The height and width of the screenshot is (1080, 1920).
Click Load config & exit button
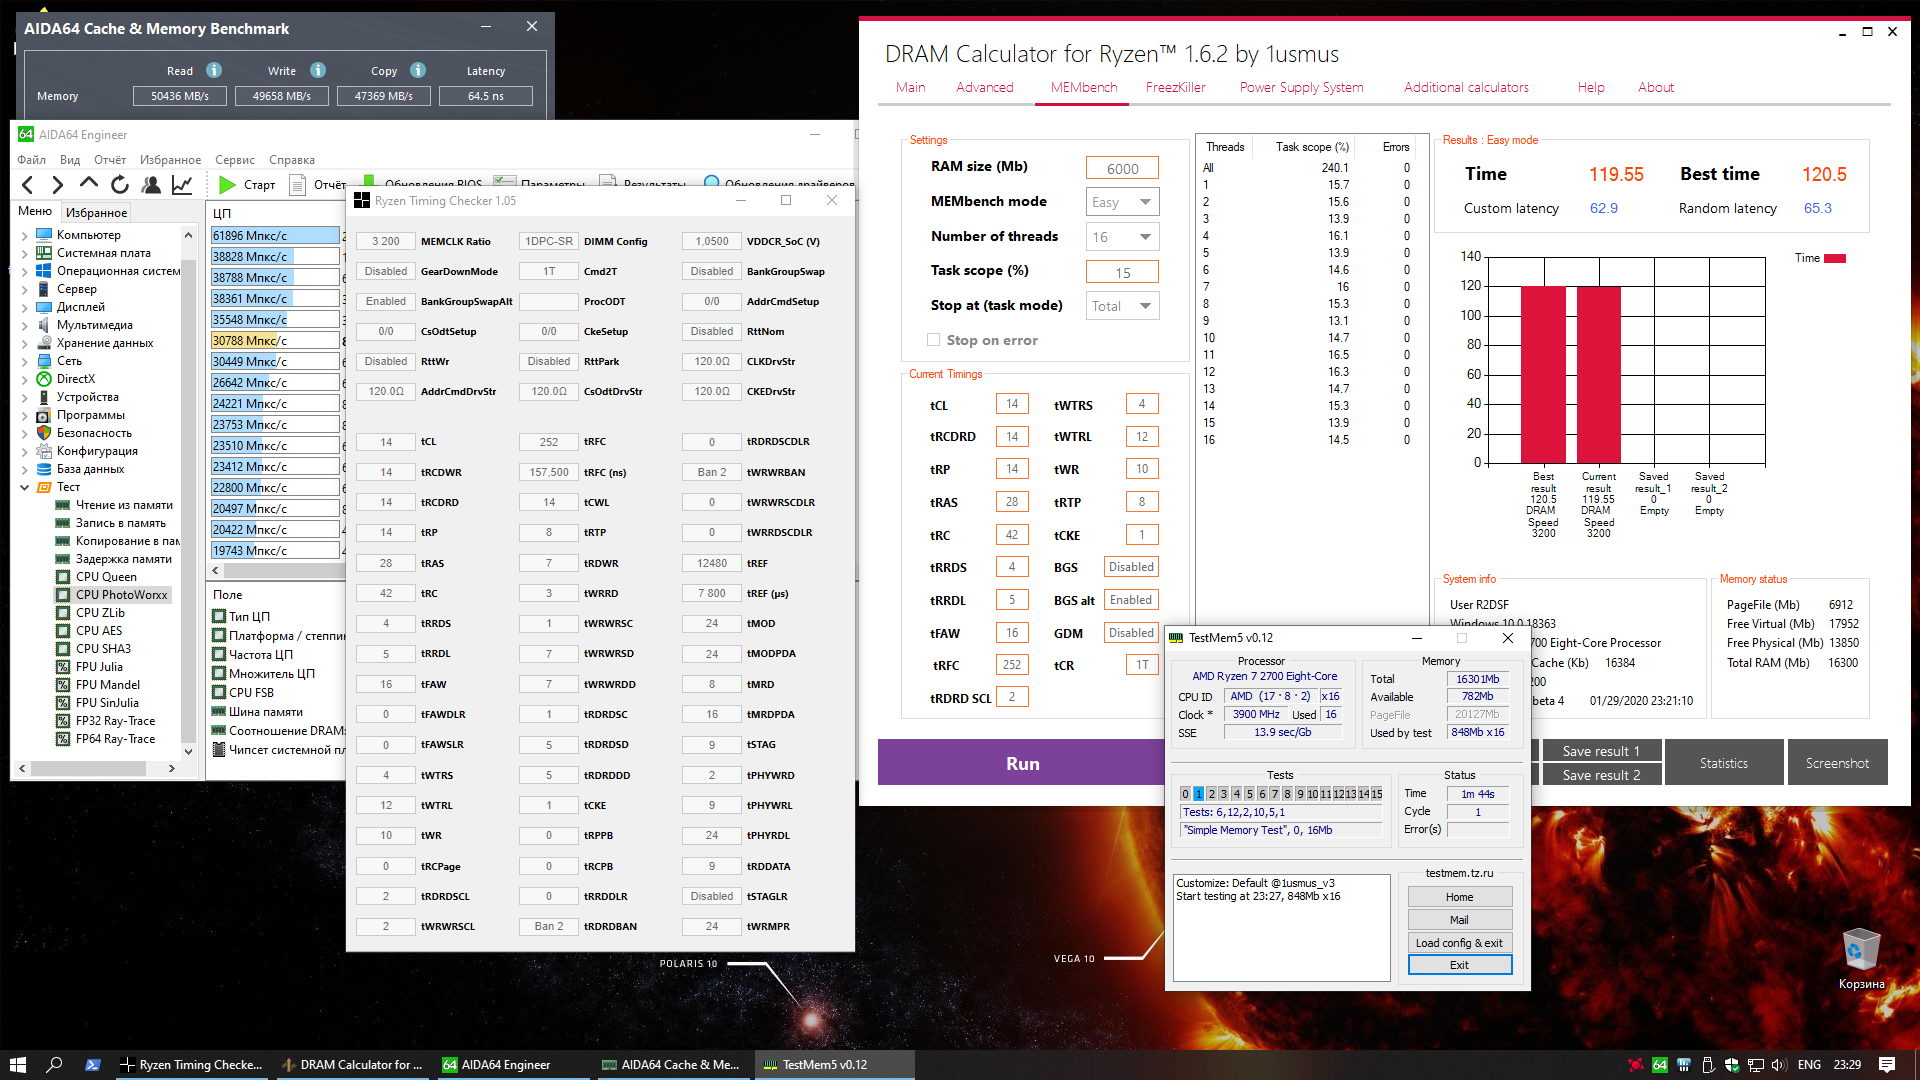(1459, 943)
